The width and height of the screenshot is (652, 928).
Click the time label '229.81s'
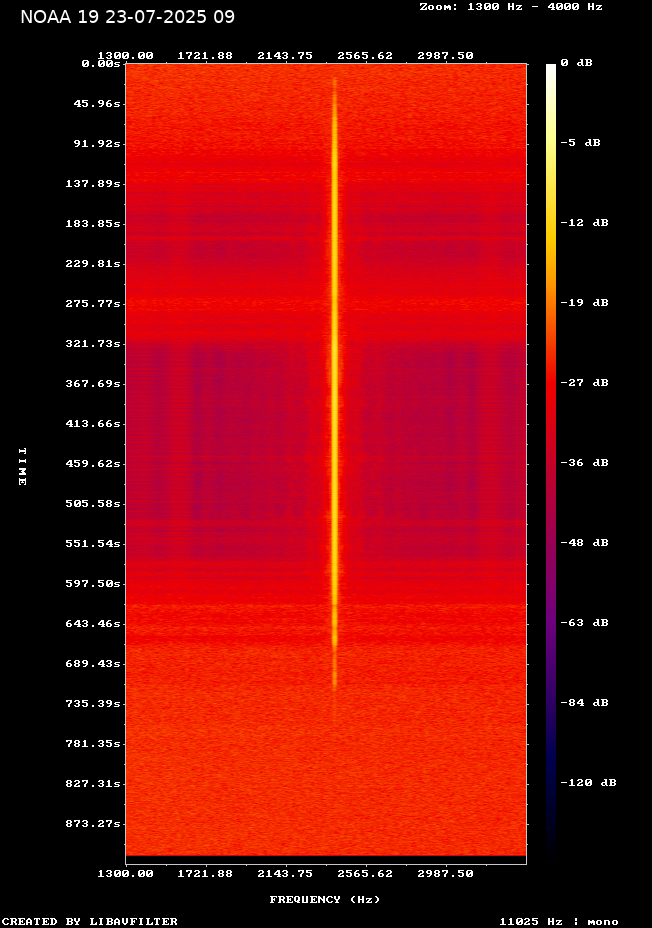[x=93, y=264]
